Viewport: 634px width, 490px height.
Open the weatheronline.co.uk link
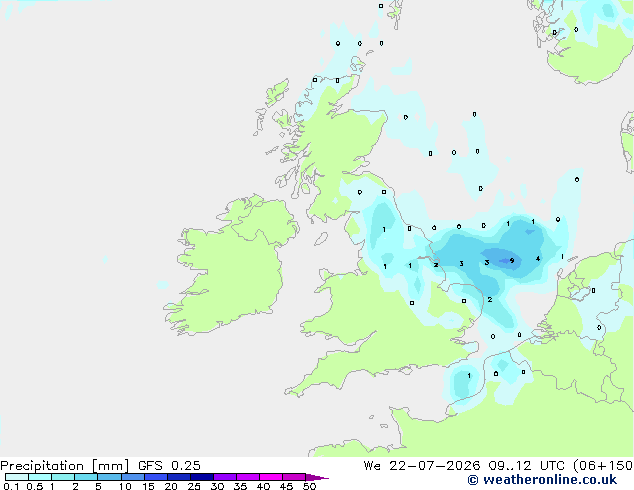tap(550, 480)
